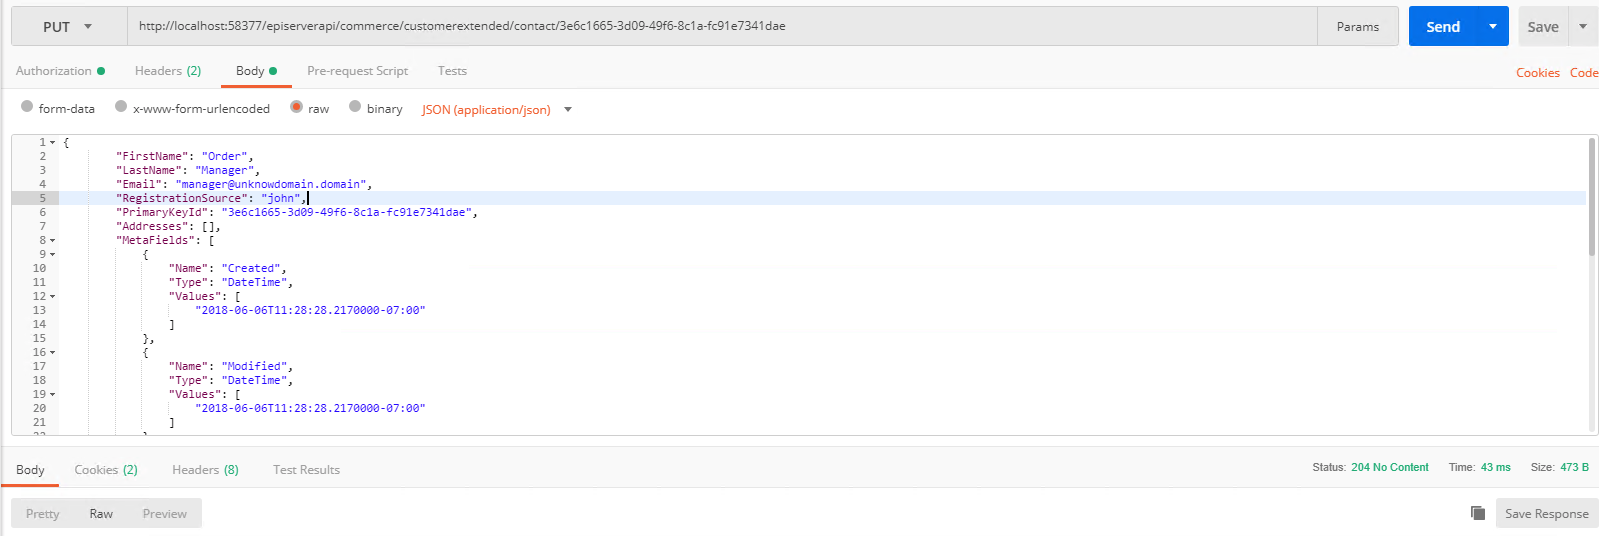Select the raw body radio option
This screenshot has height=536, width=1599.
pos(296,107)
